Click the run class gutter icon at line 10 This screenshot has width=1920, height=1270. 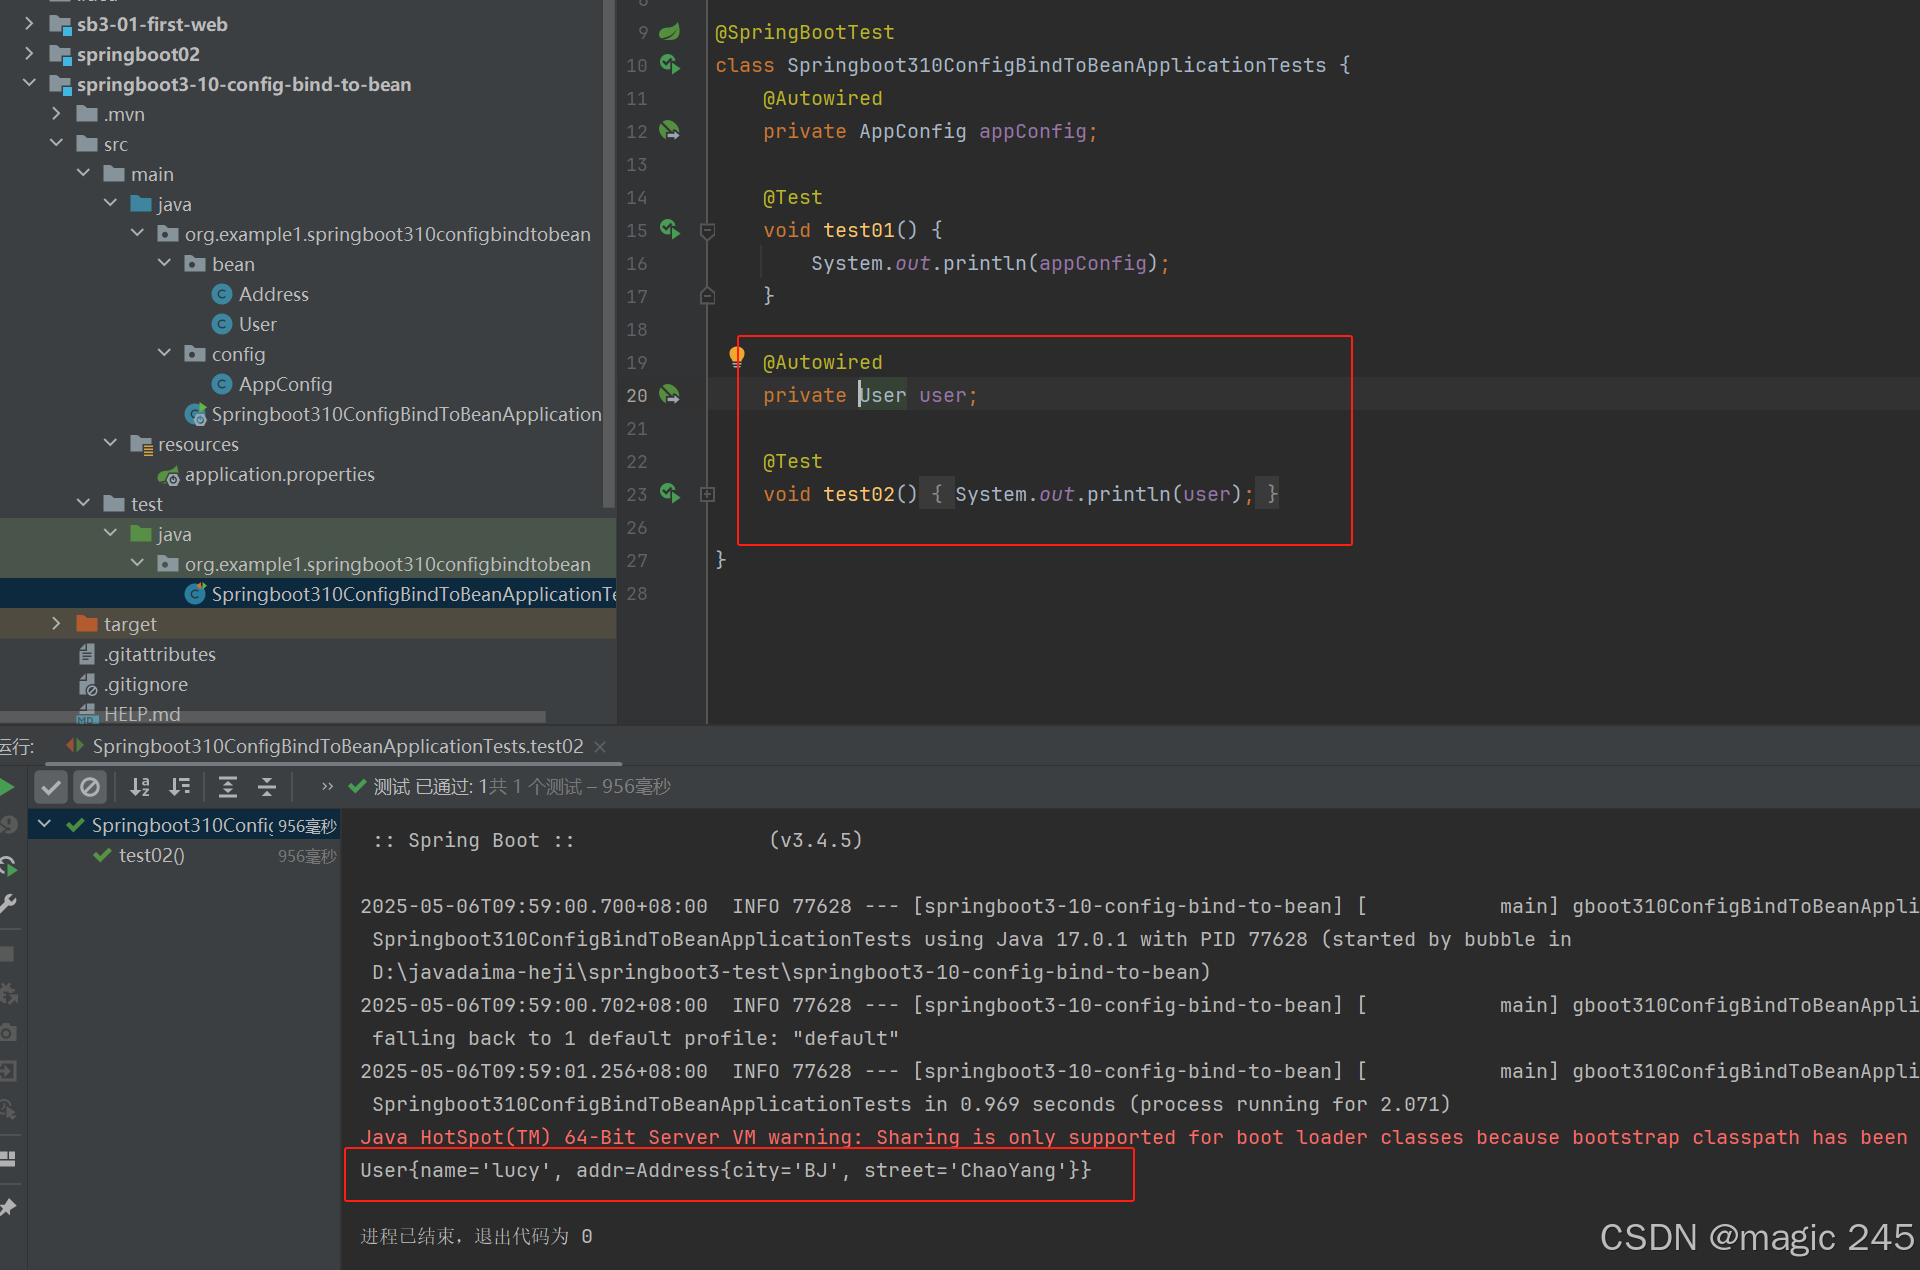tap(670, 65)
